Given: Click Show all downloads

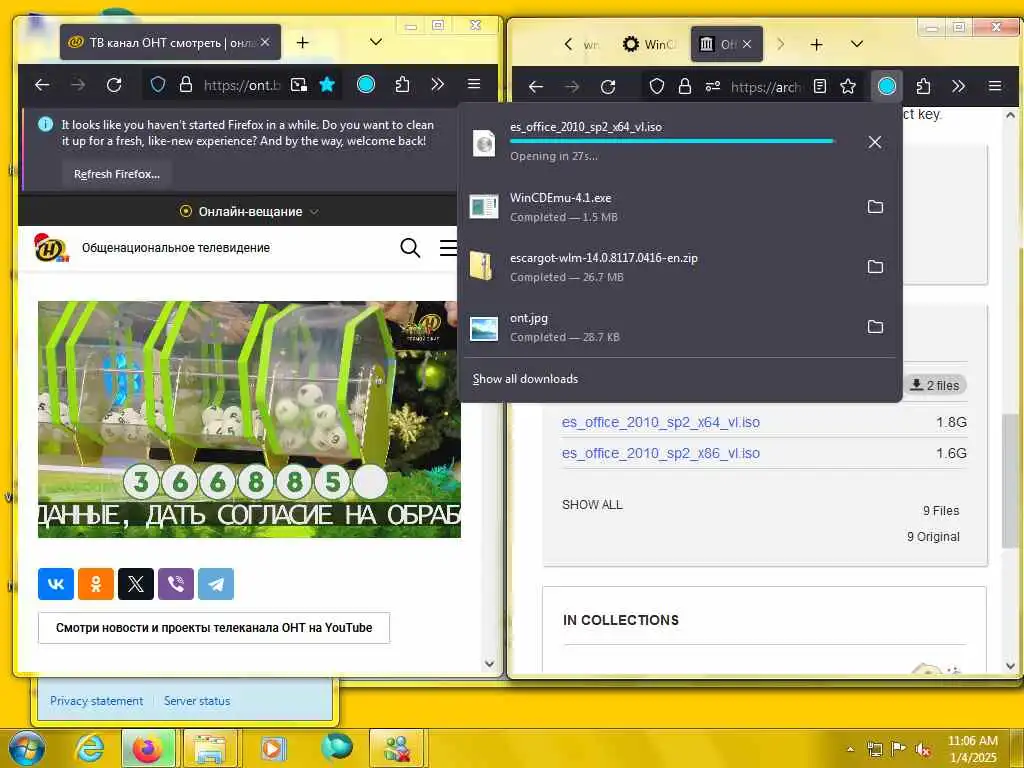Looking at the screenshot, I should click(525, 379).
